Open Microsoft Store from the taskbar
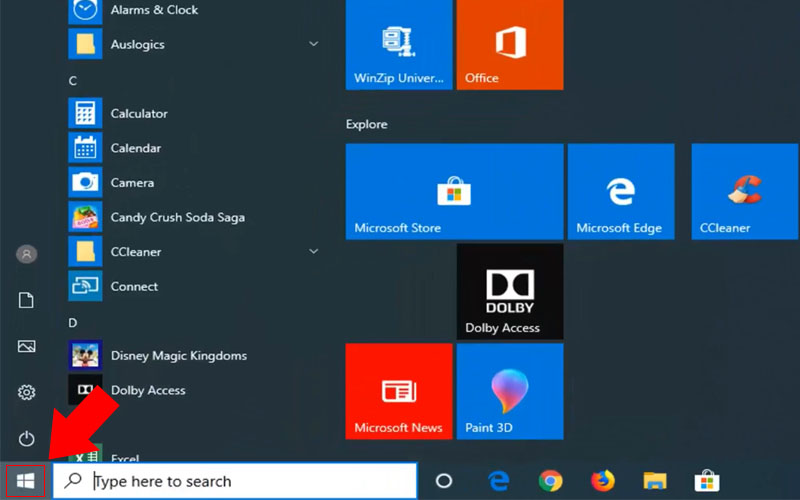This screenshot has width=800, height=500. 707,481
